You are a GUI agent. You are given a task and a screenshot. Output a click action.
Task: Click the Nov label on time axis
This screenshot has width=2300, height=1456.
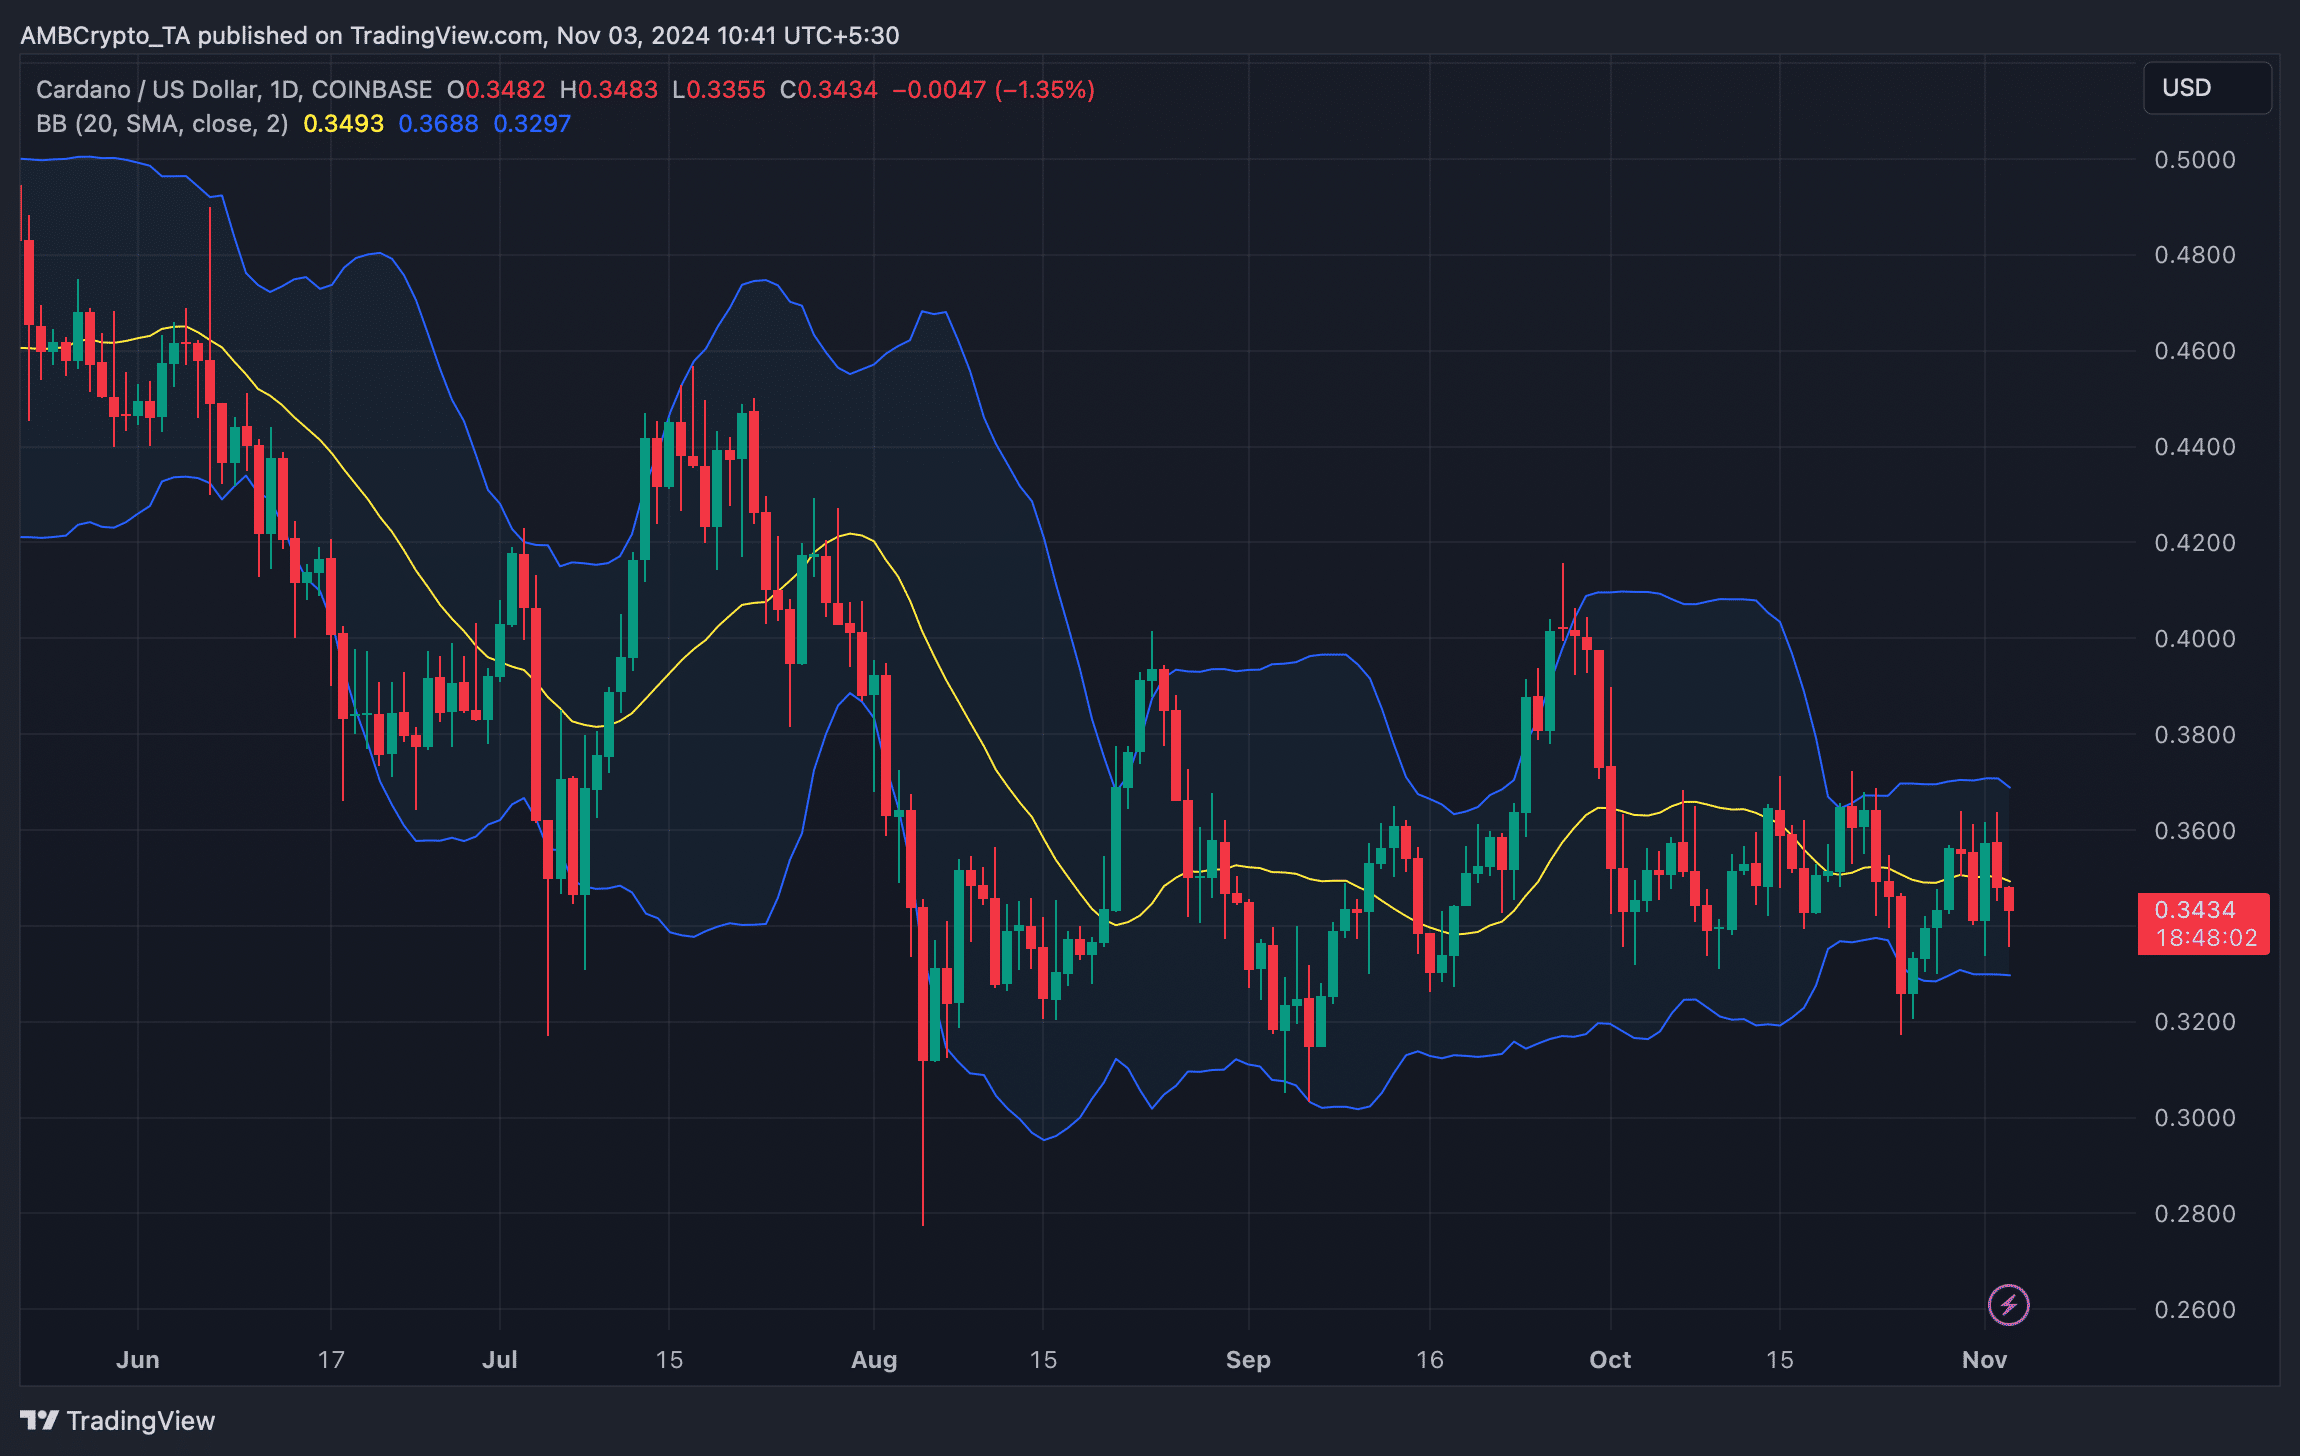tap(1984, 1360)
